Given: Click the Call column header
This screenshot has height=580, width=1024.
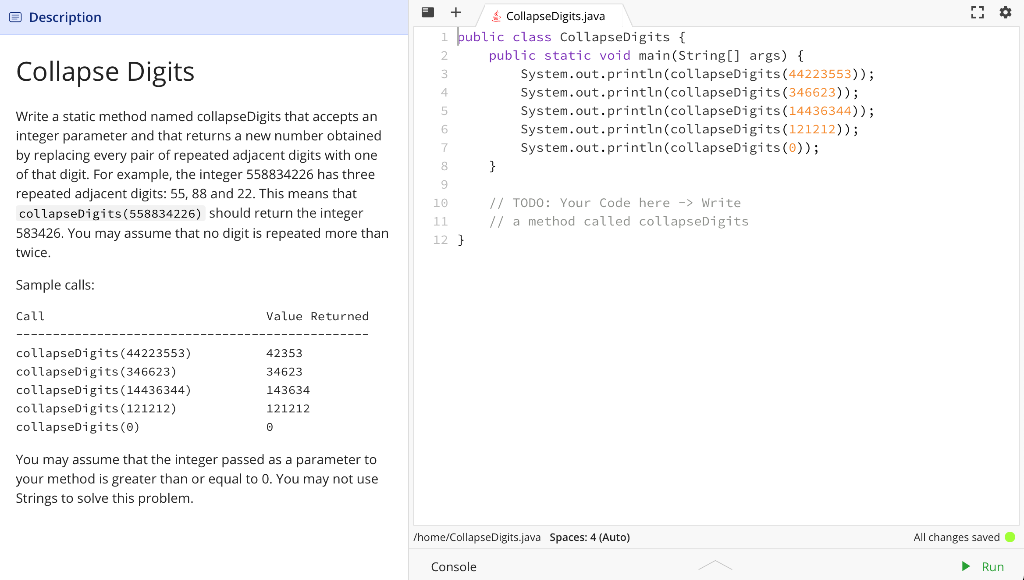Looking at the screenshot, I should (30, 316).
